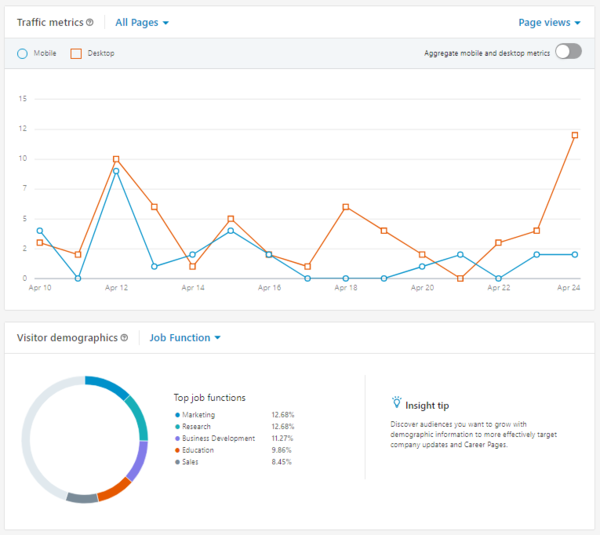
Task: Click the Sales legend dot
Action: click(x=178, y=463)
